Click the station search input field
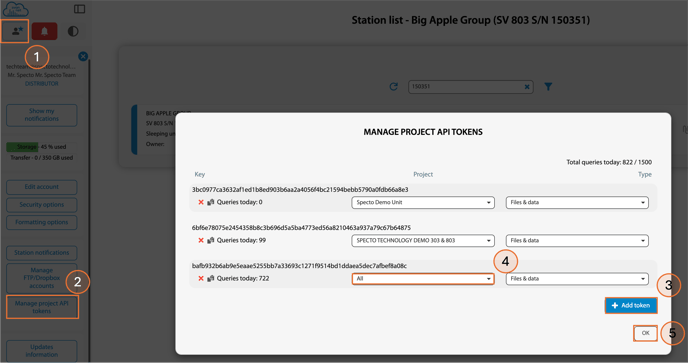The height and width of the screenshot is (363, 688). click(466, 87)
